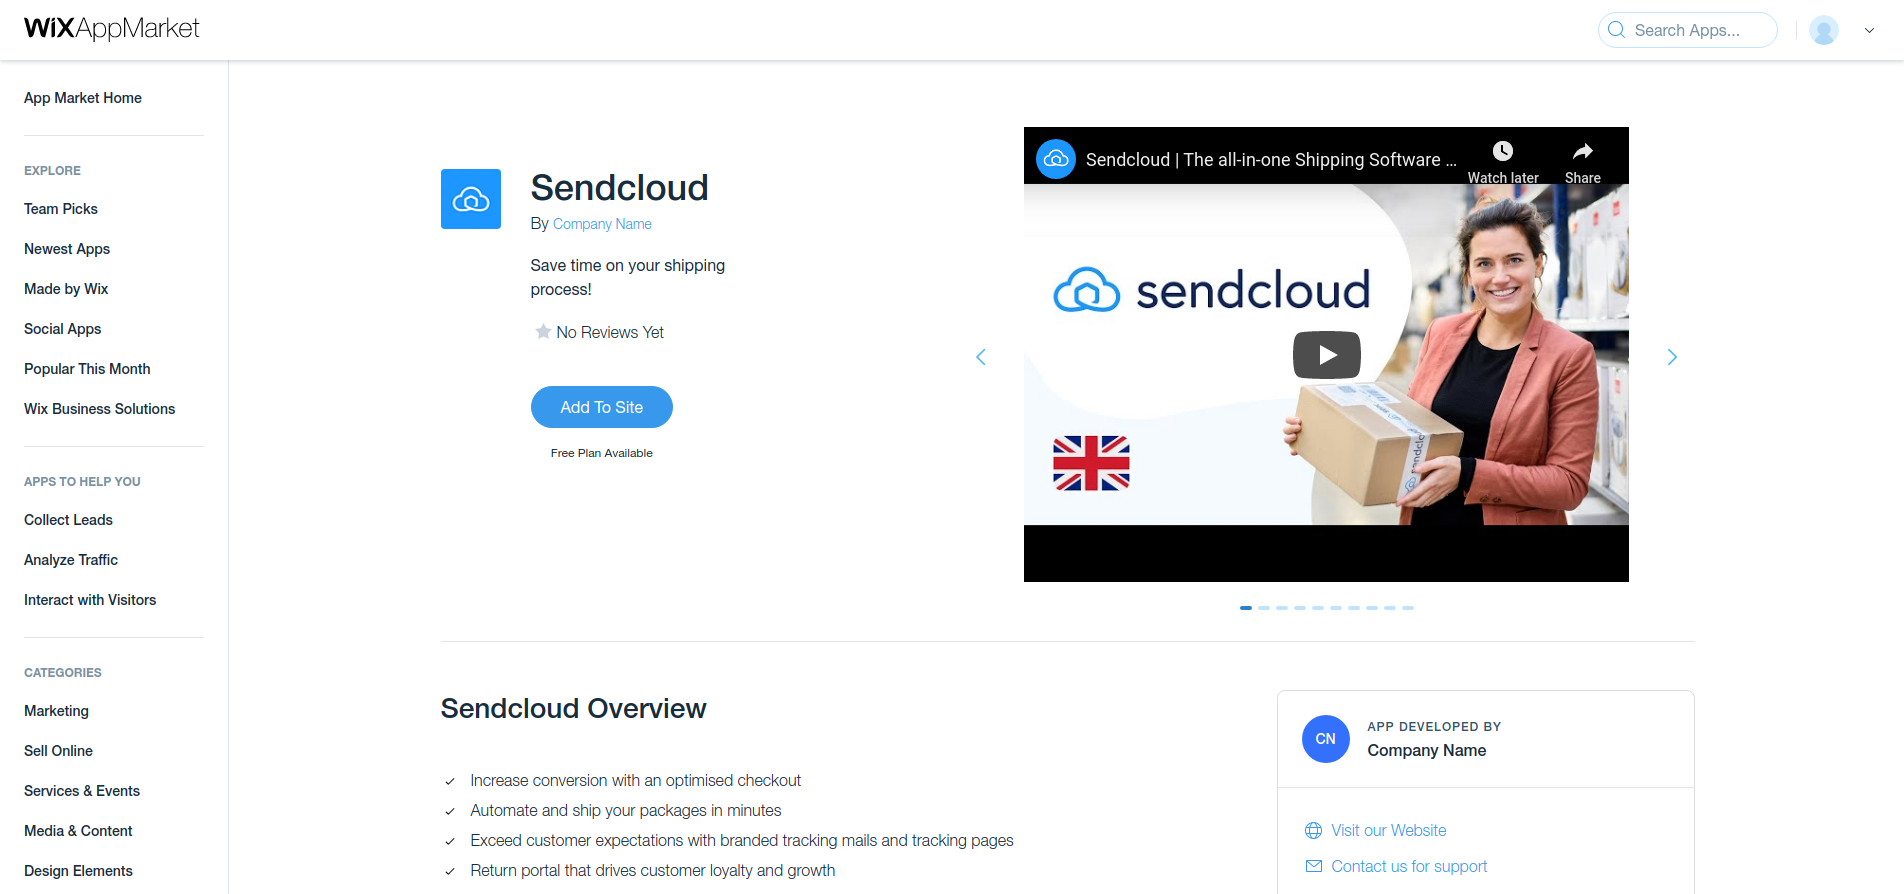1904x894 pixels.
Task: Click Visit our Website link
Action: [x=1389, y=830]
